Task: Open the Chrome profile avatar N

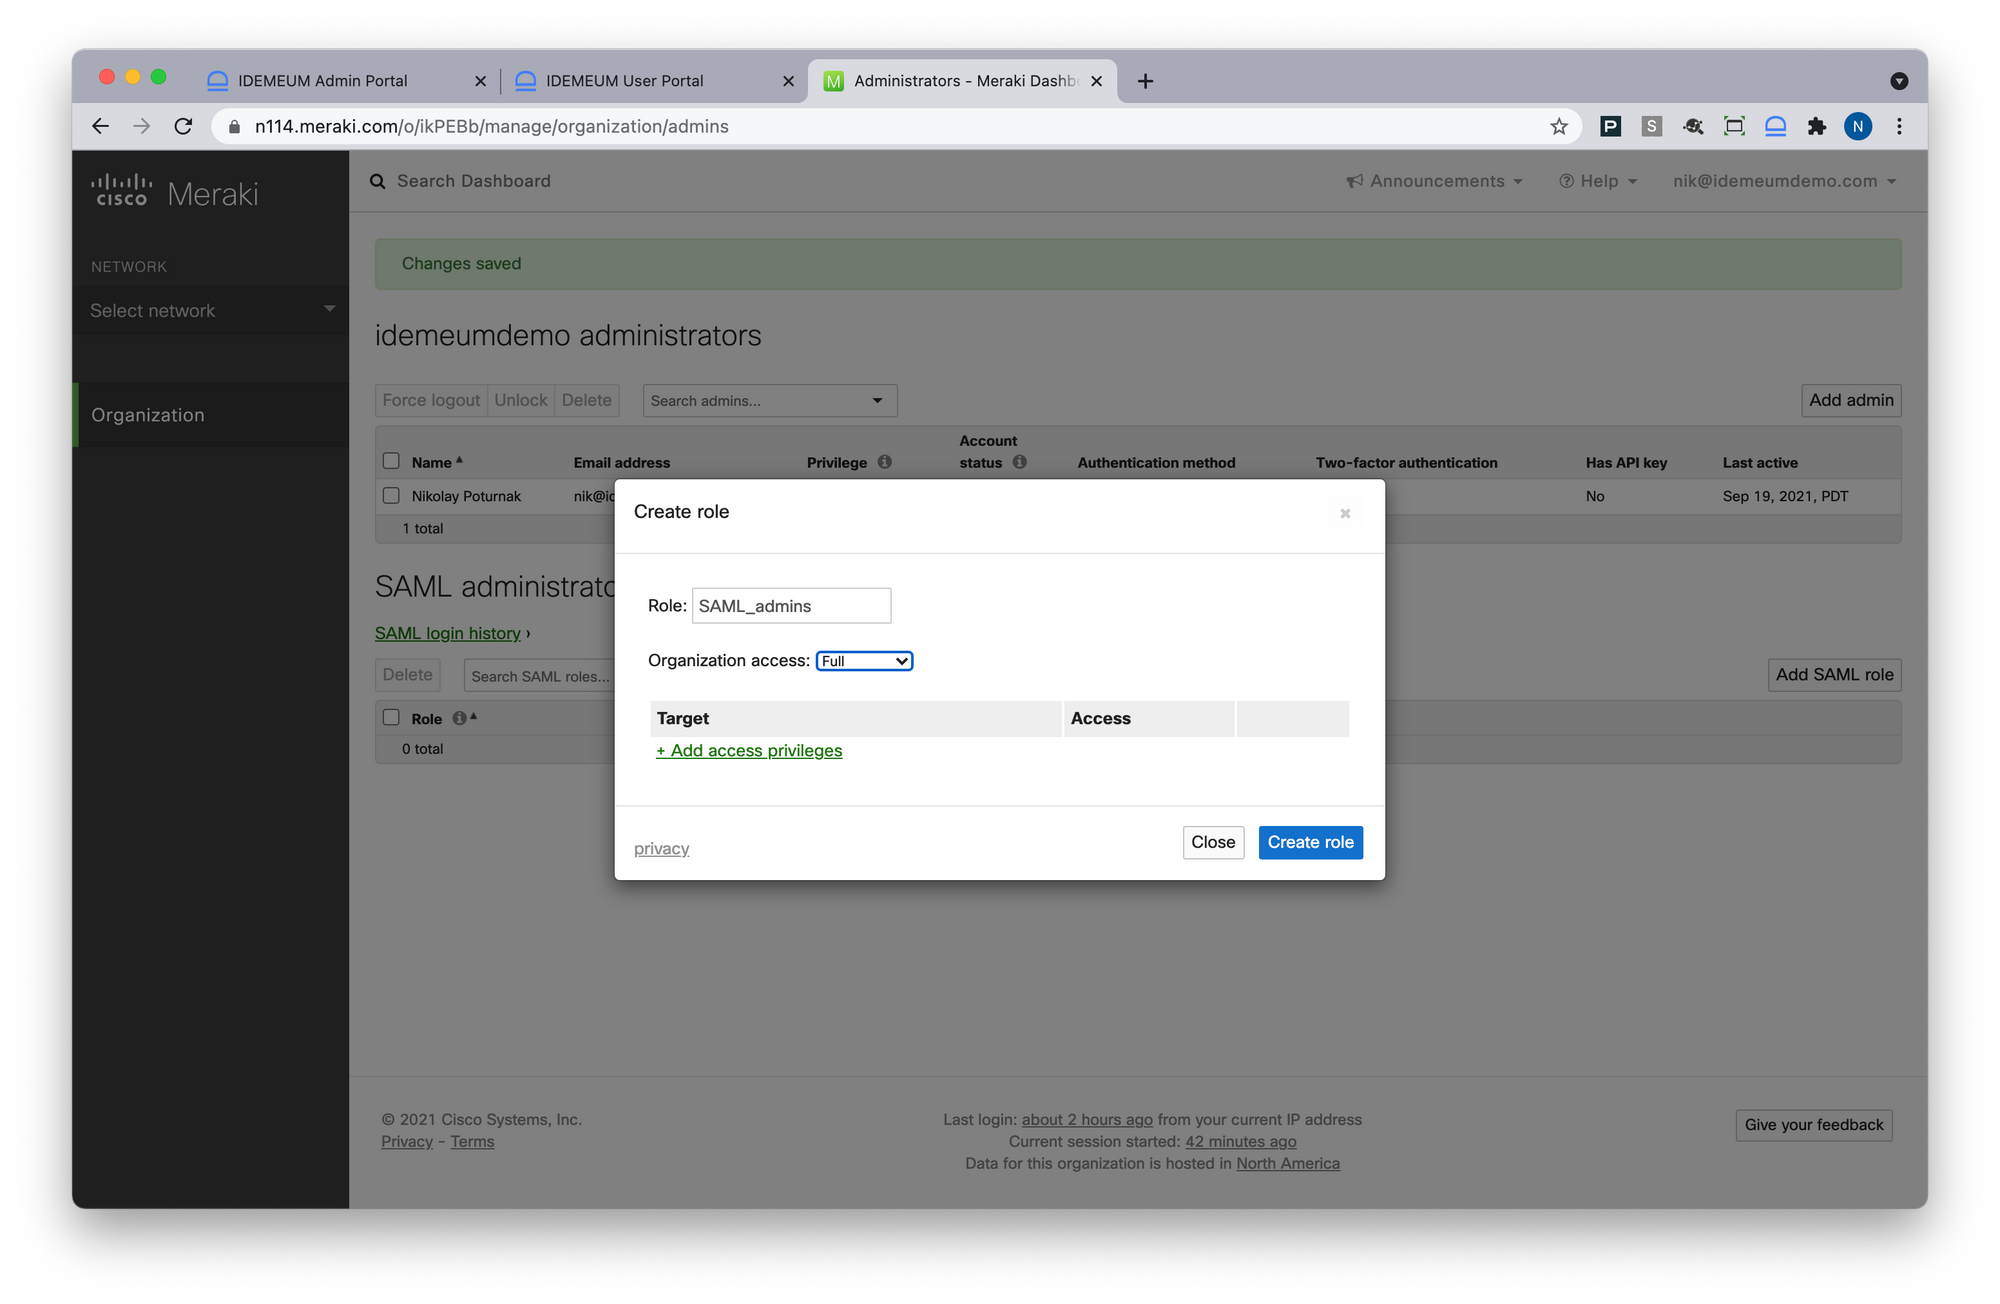Action: 1857,126
